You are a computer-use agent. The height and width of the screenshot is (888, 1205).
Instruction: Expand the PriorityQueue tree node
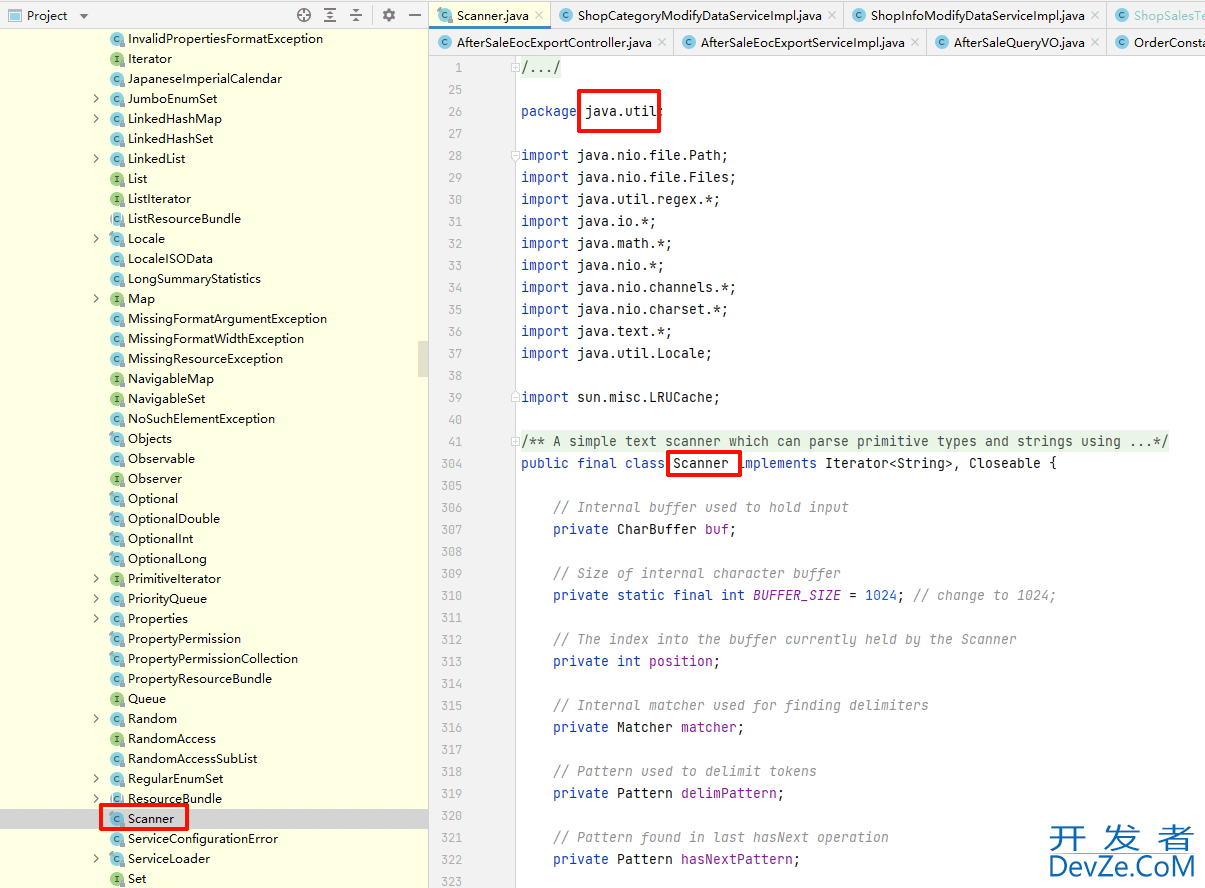pyautogui.click(x=96, y=598)
